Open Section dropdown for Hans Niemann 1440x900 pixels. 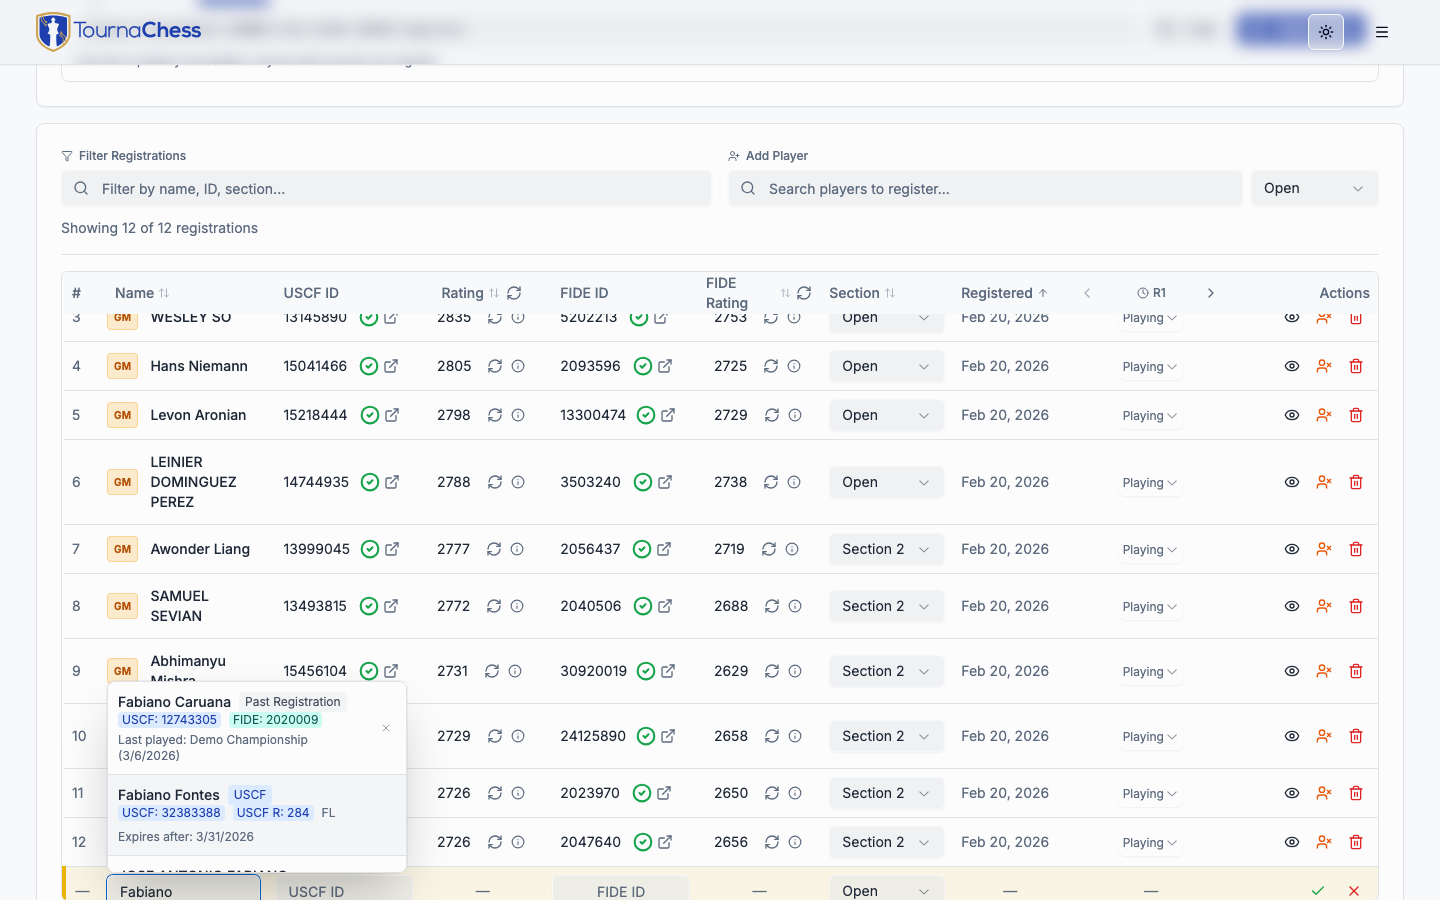886,366
